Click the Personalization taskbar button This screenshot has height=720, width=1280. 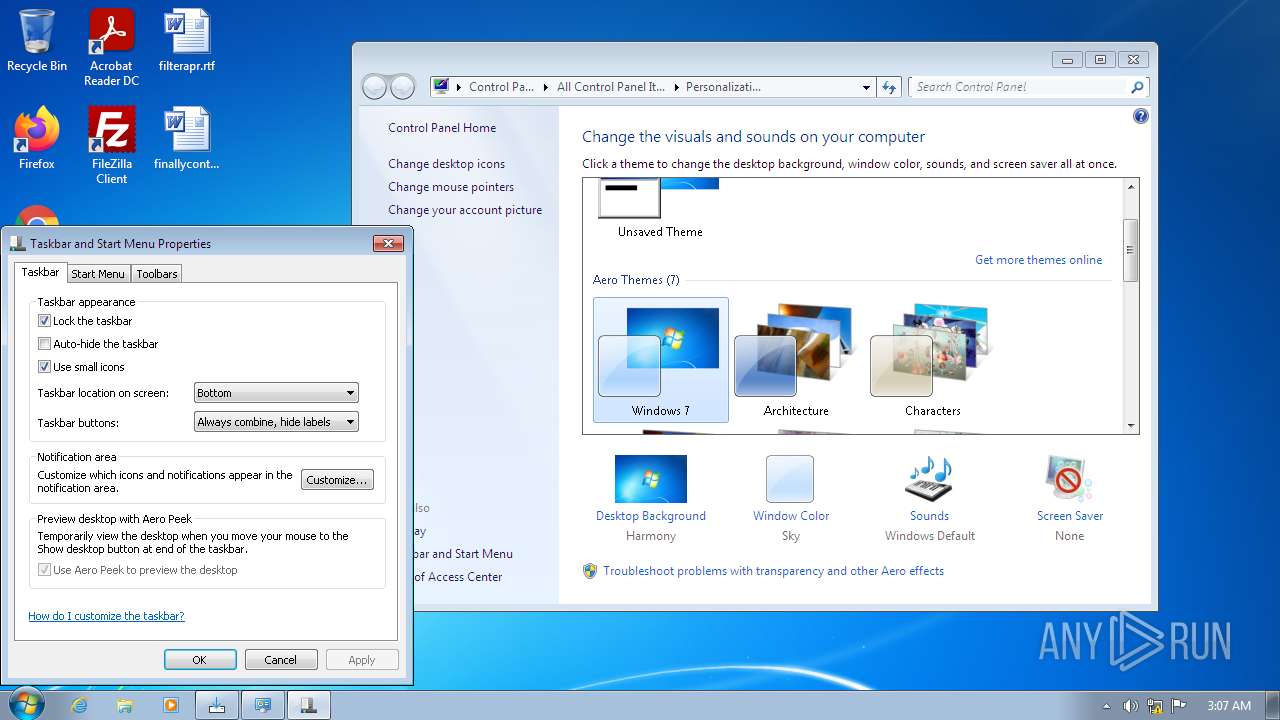[263, 705]
